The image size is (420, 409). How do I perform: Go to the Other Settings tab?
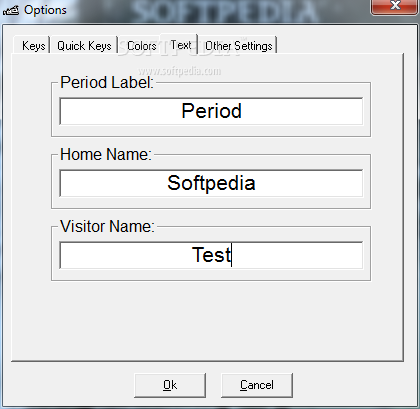238,45
